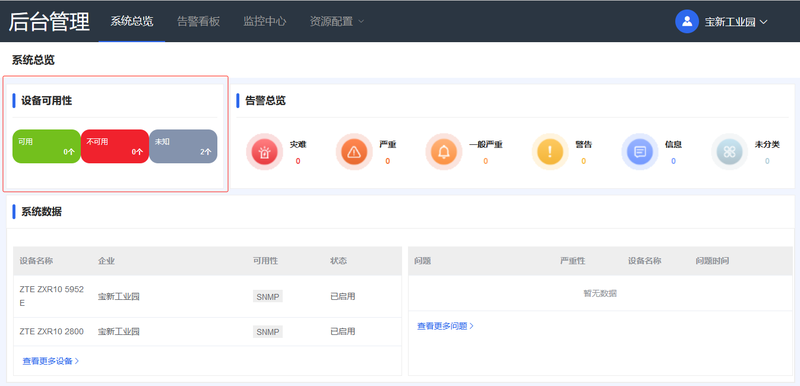The width and height of the screenshot is (800, 386).
Task: Open the 监控中心 tab
Action: [x=264, y=21]
